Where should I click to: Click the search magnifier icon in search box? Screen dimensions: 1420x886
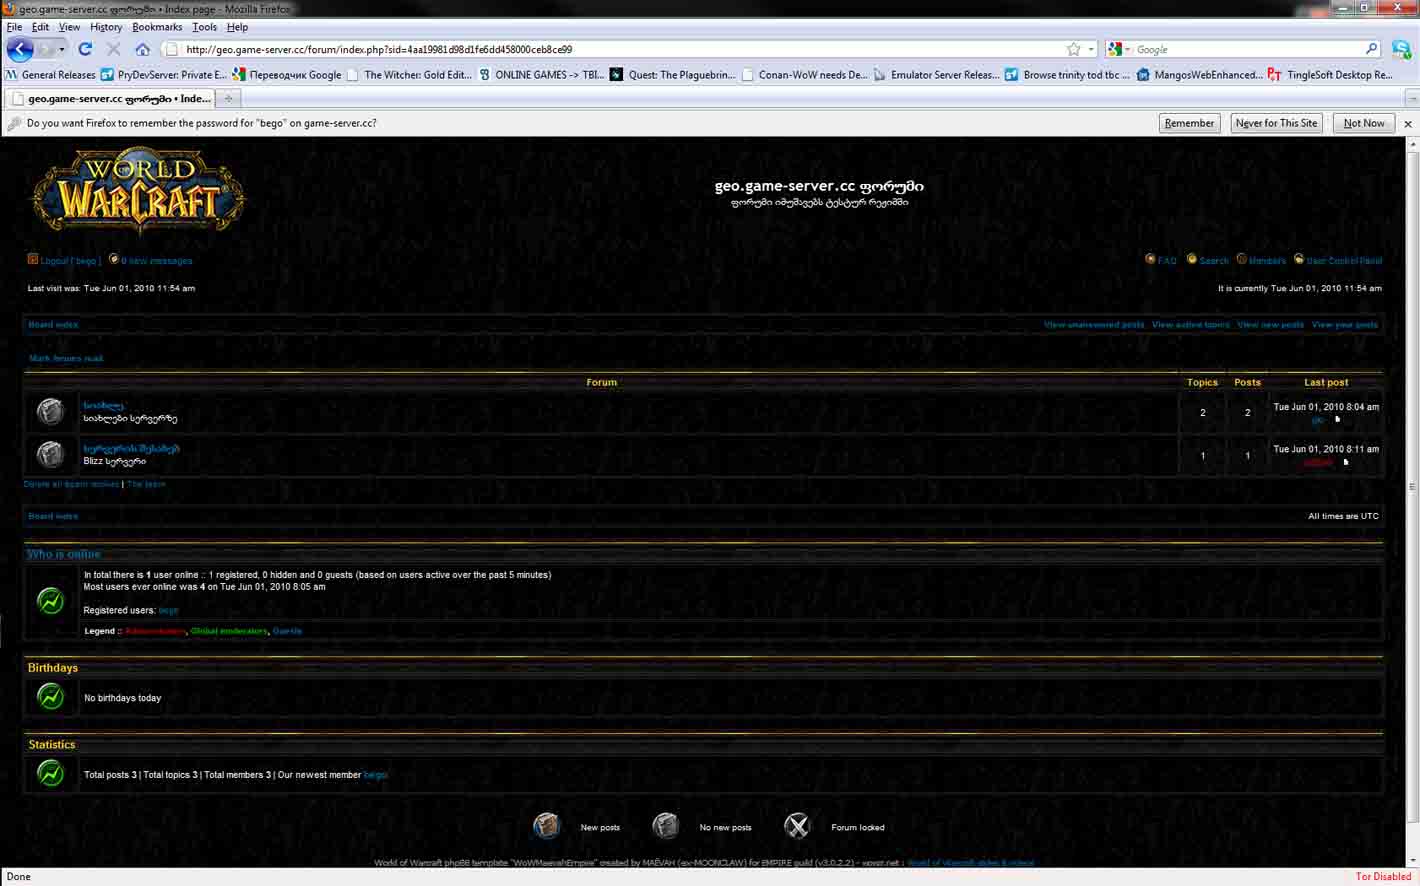pyautogui.click(x=1371, y=49)
